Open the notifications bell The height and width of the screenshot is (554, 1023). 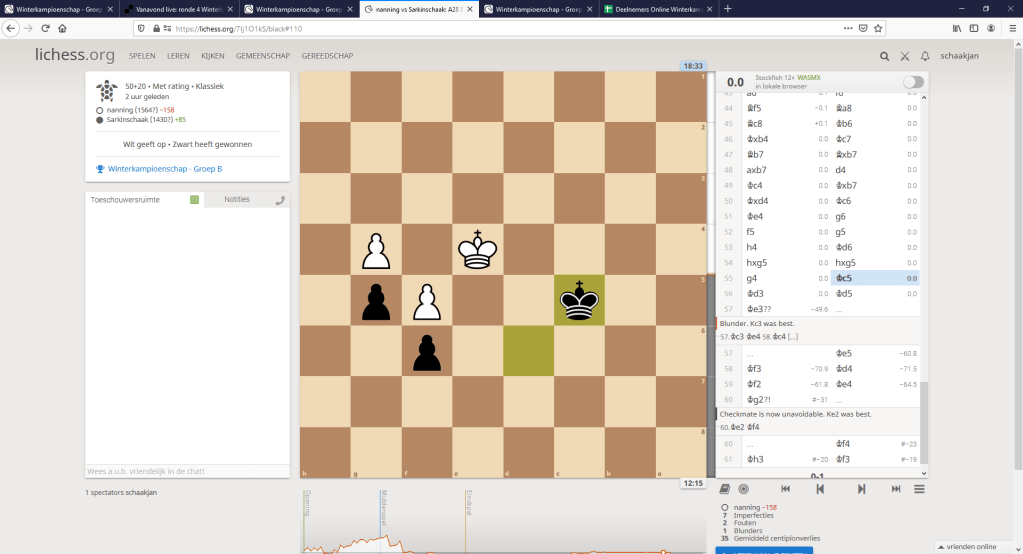coord(925,56)
